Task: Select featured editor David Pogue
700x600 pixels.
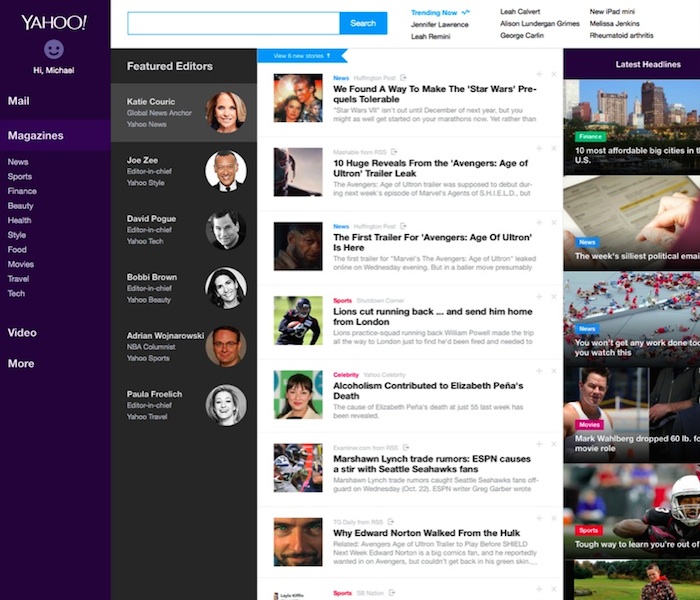Action: 183,229
